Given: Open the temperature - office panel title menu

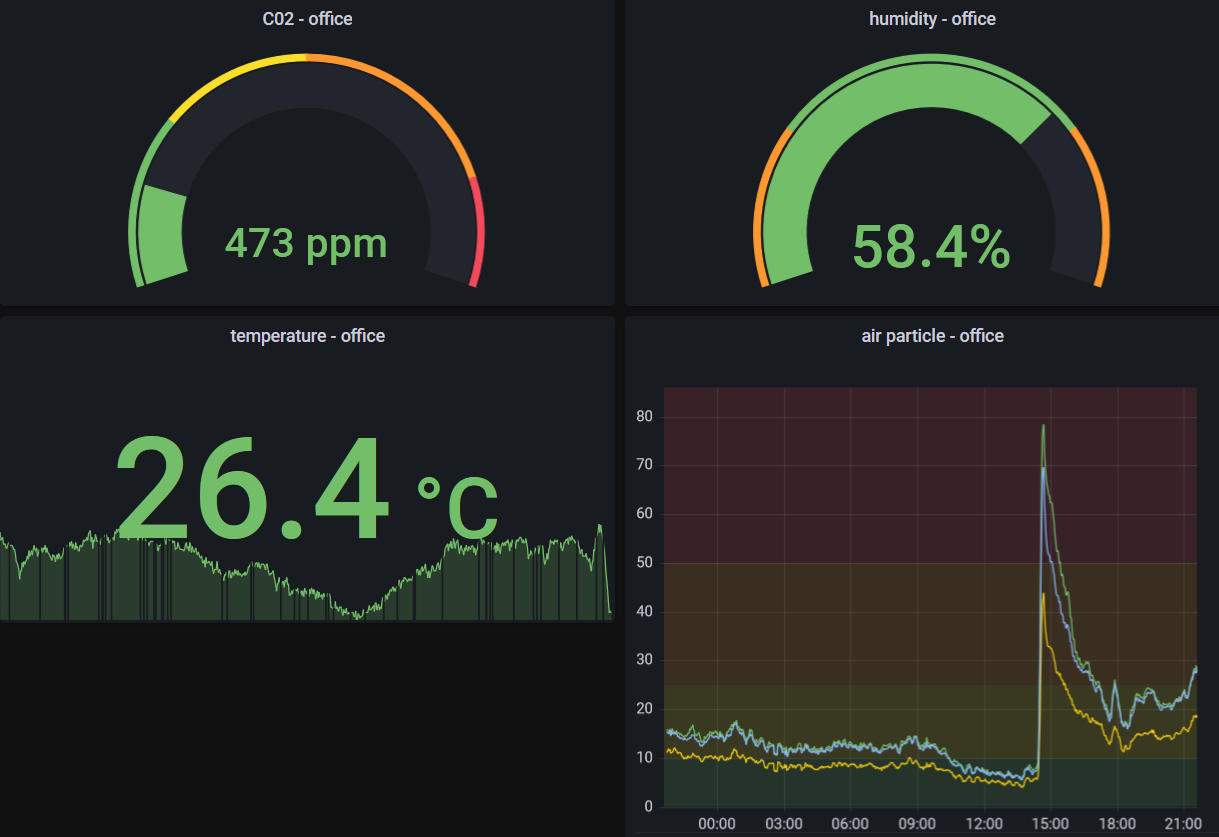Looking at the screenshot, I should point(307,336).
